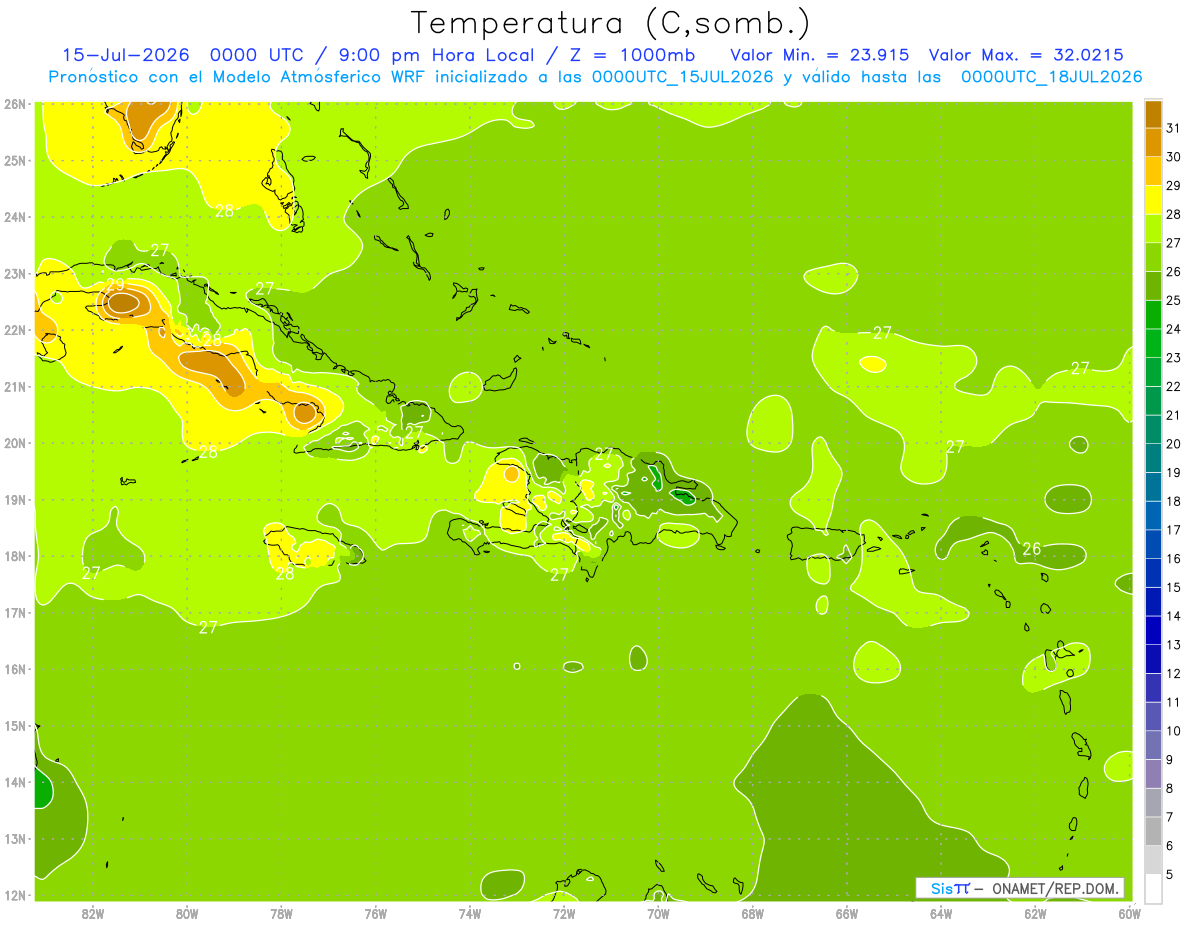The height and width of the screenshot is (927, 1200).
Task: Click the contour label 26 east of Puerto Rico
Action: [x=1032, y=549]
